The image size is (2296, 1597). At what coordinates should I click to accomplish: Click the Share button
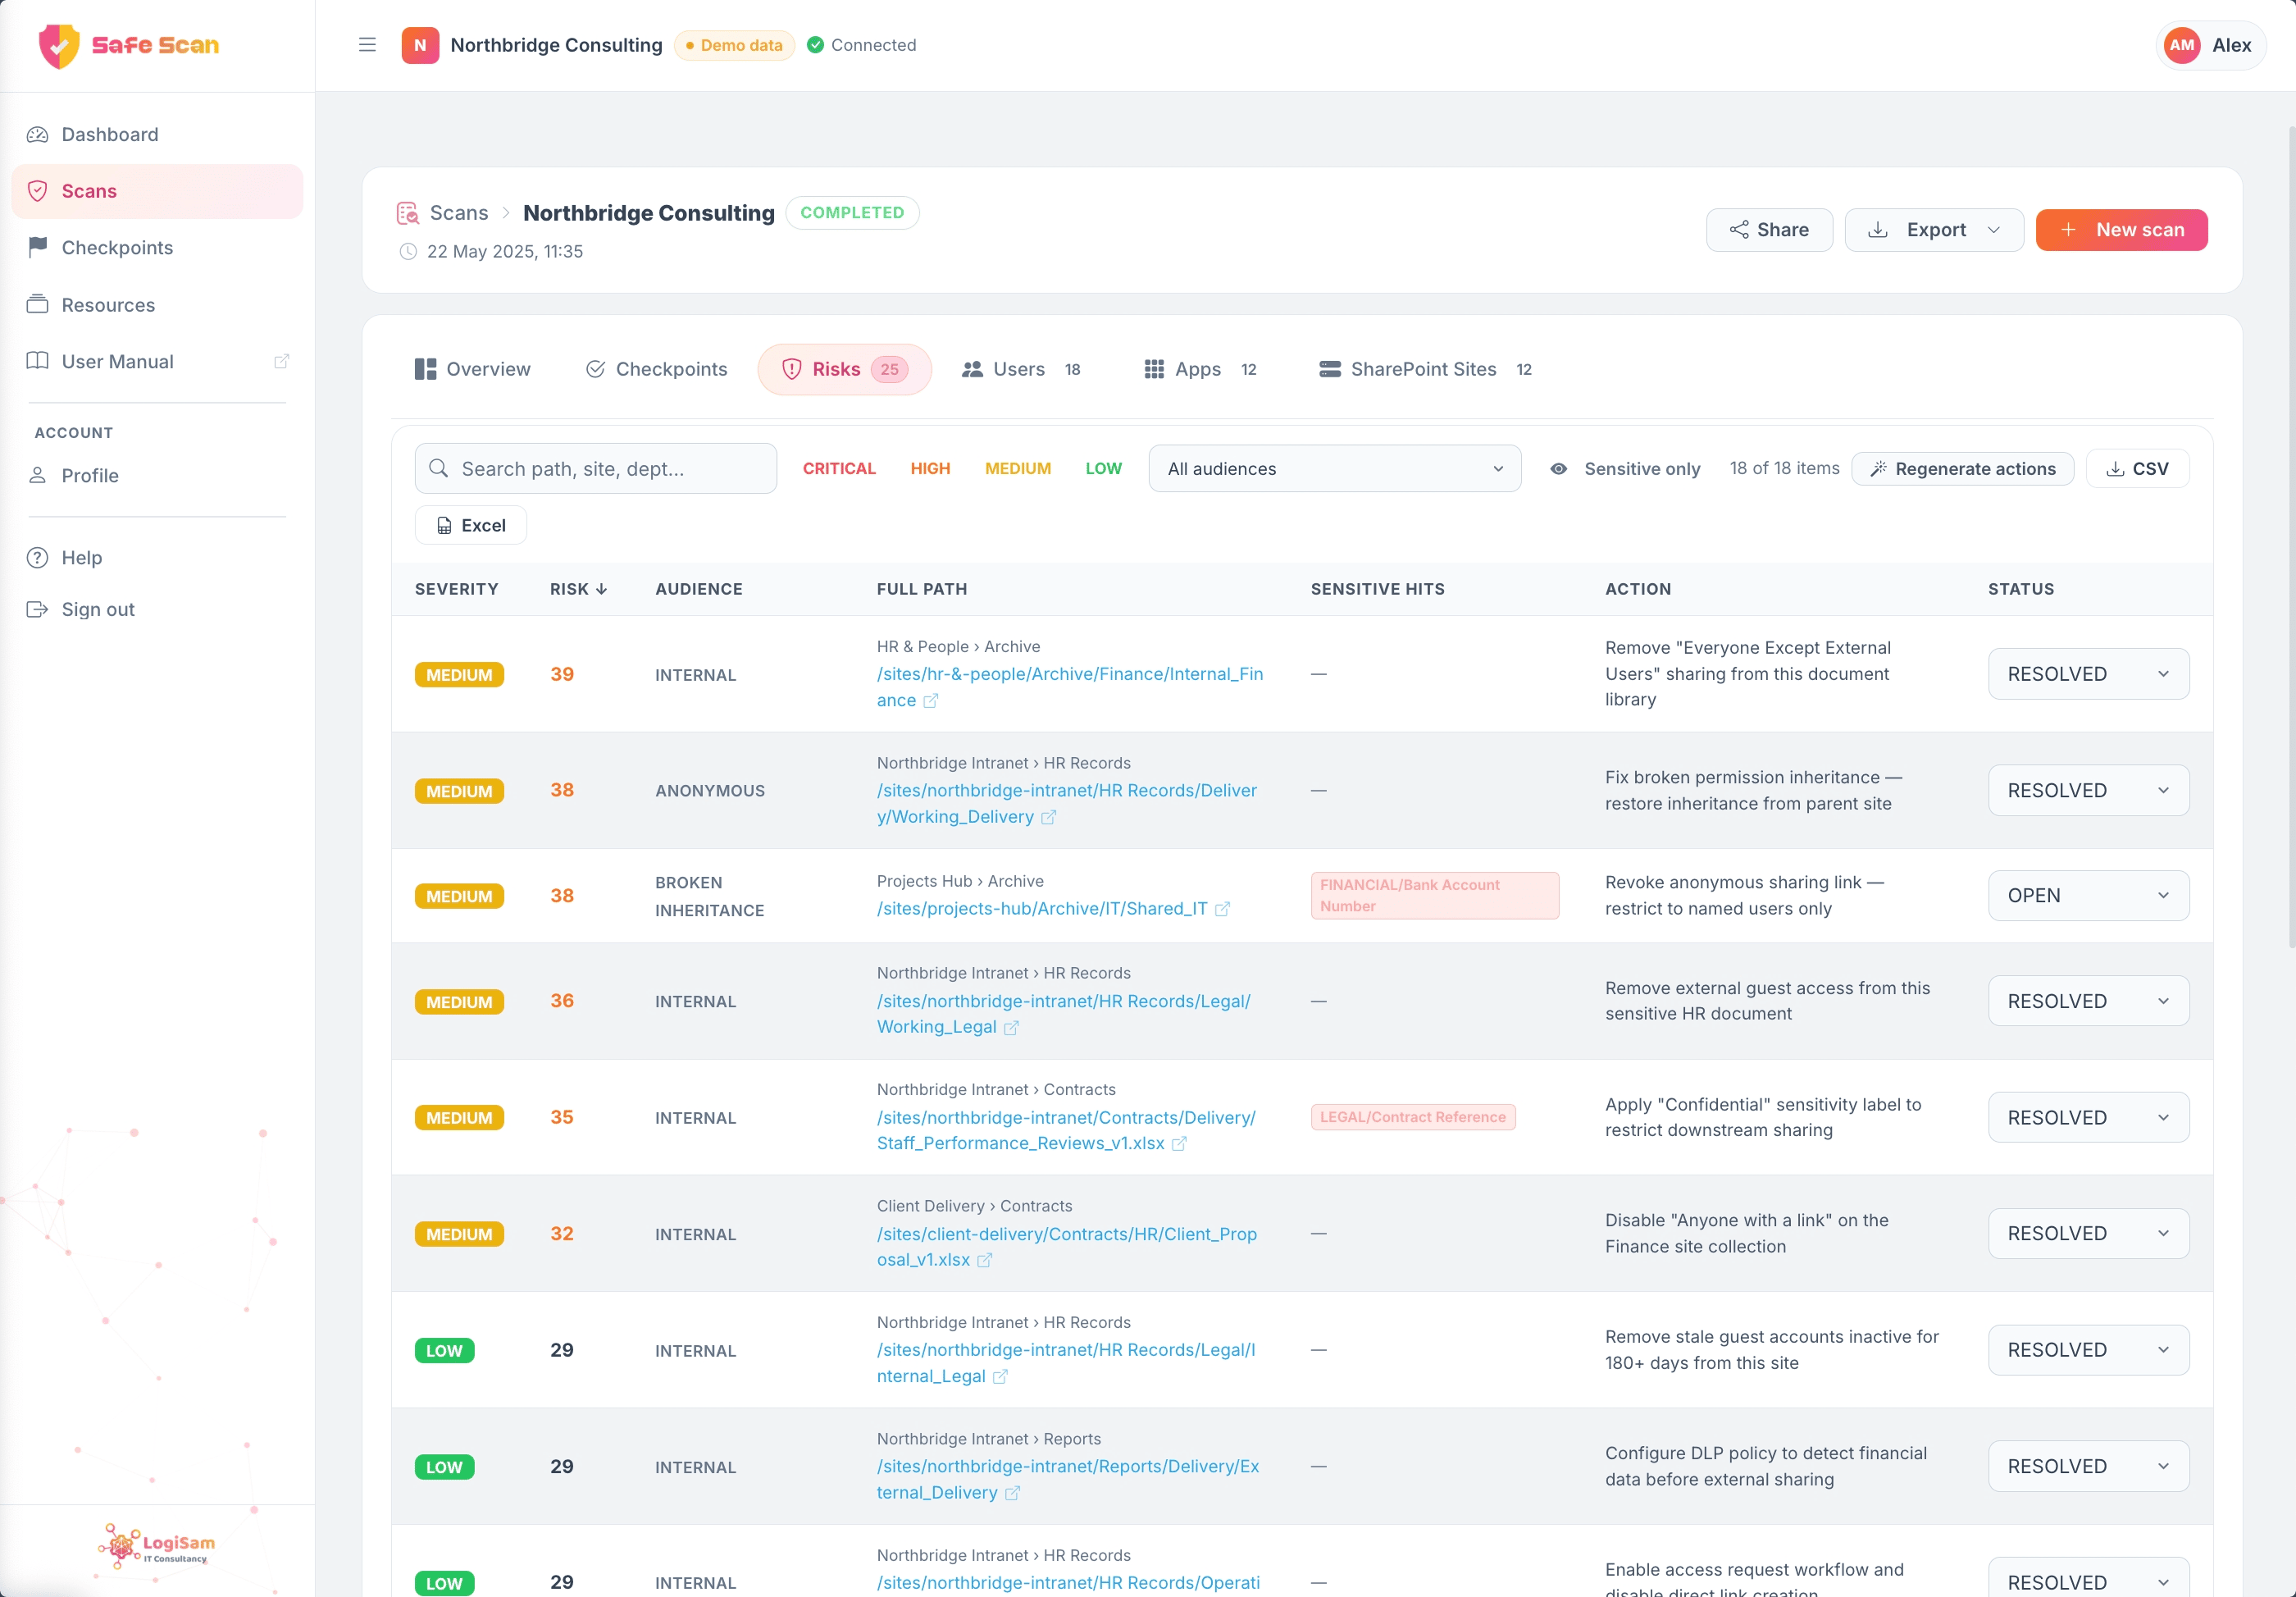tap(1769, 230)
